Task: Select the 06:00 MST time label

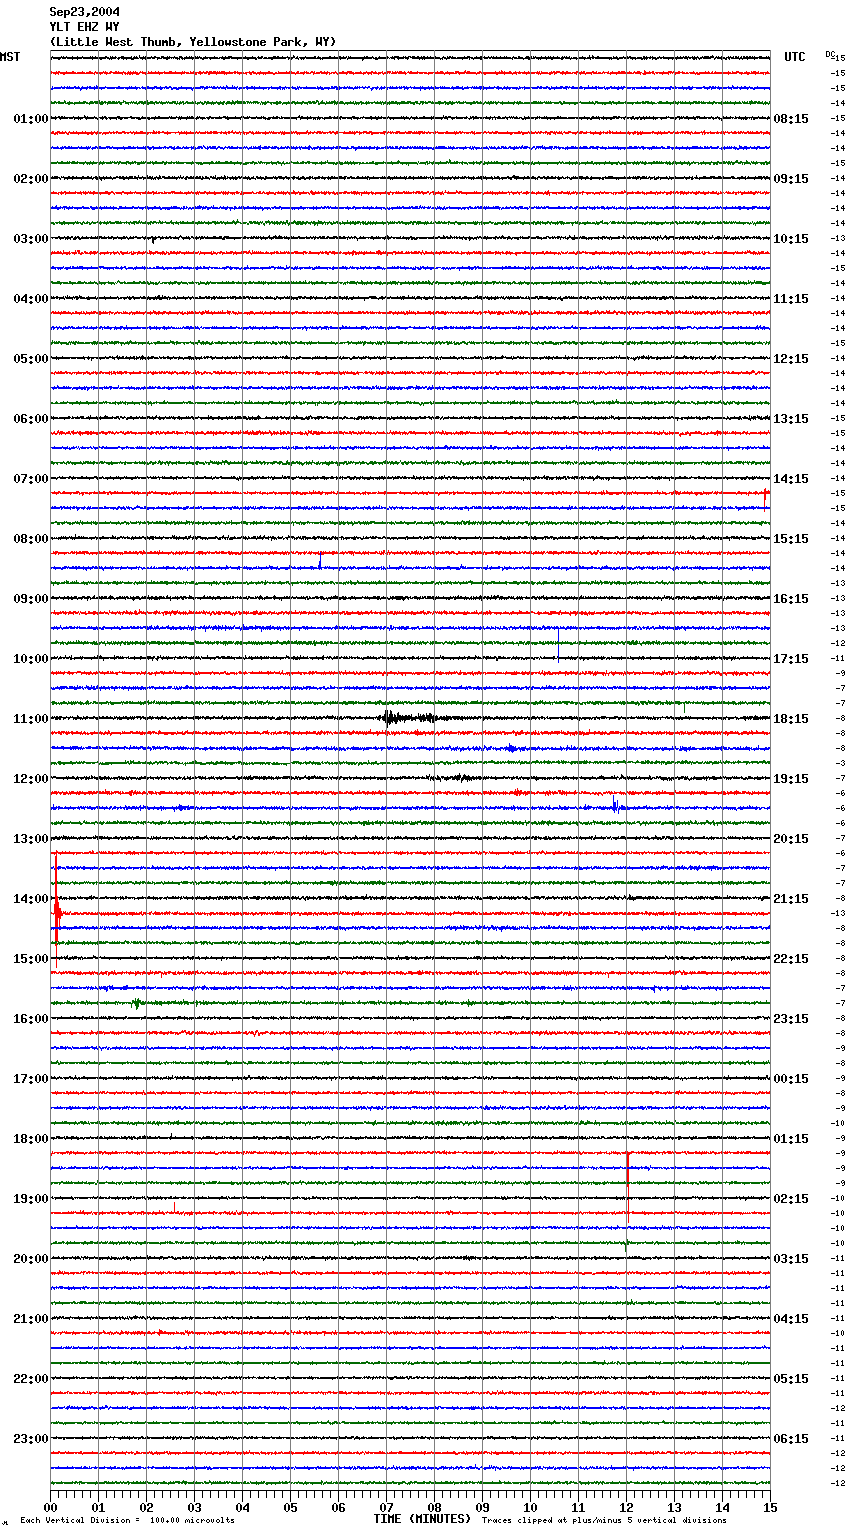Action: [x=31, y=419]
